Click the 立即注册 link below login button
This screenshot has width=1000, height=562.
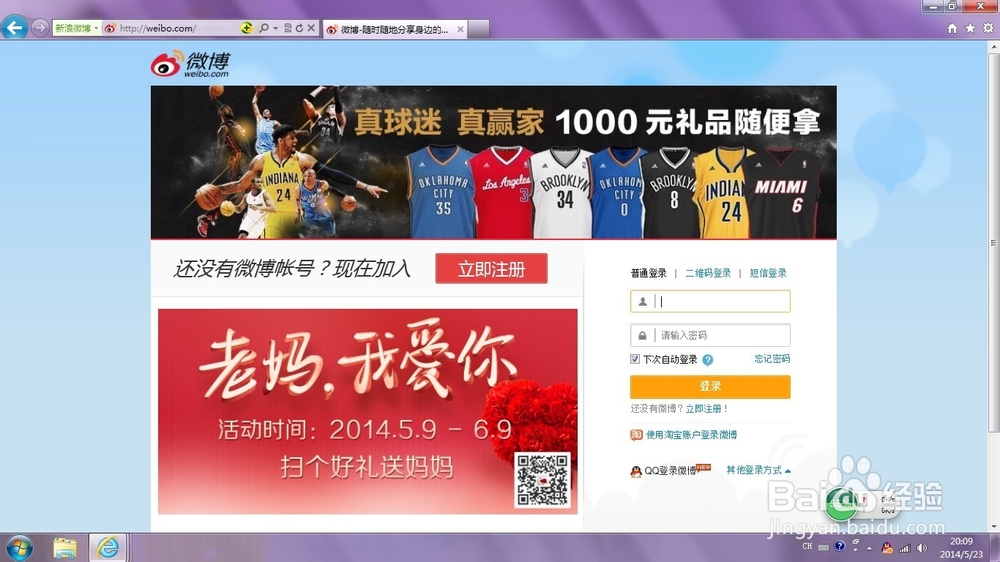[x=703, y=409]
